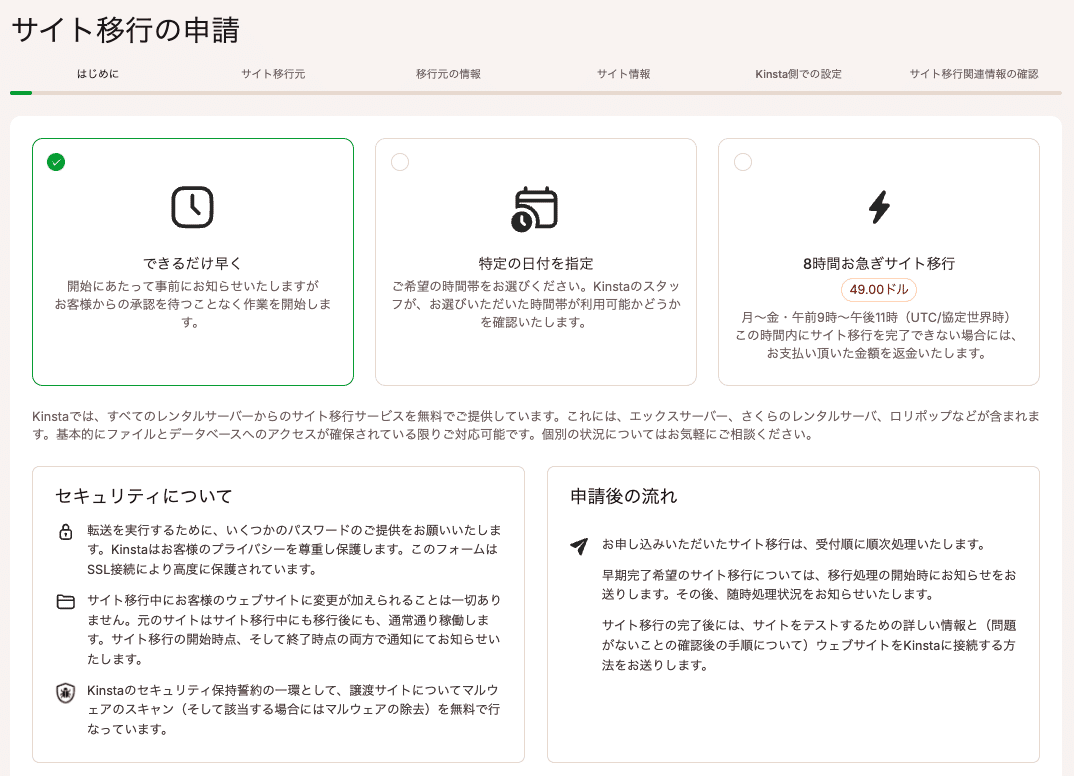Go to the サイト情報 step
Image resolution: width=1074 pixels, height=776 pixels.
(x=623, y=73)
